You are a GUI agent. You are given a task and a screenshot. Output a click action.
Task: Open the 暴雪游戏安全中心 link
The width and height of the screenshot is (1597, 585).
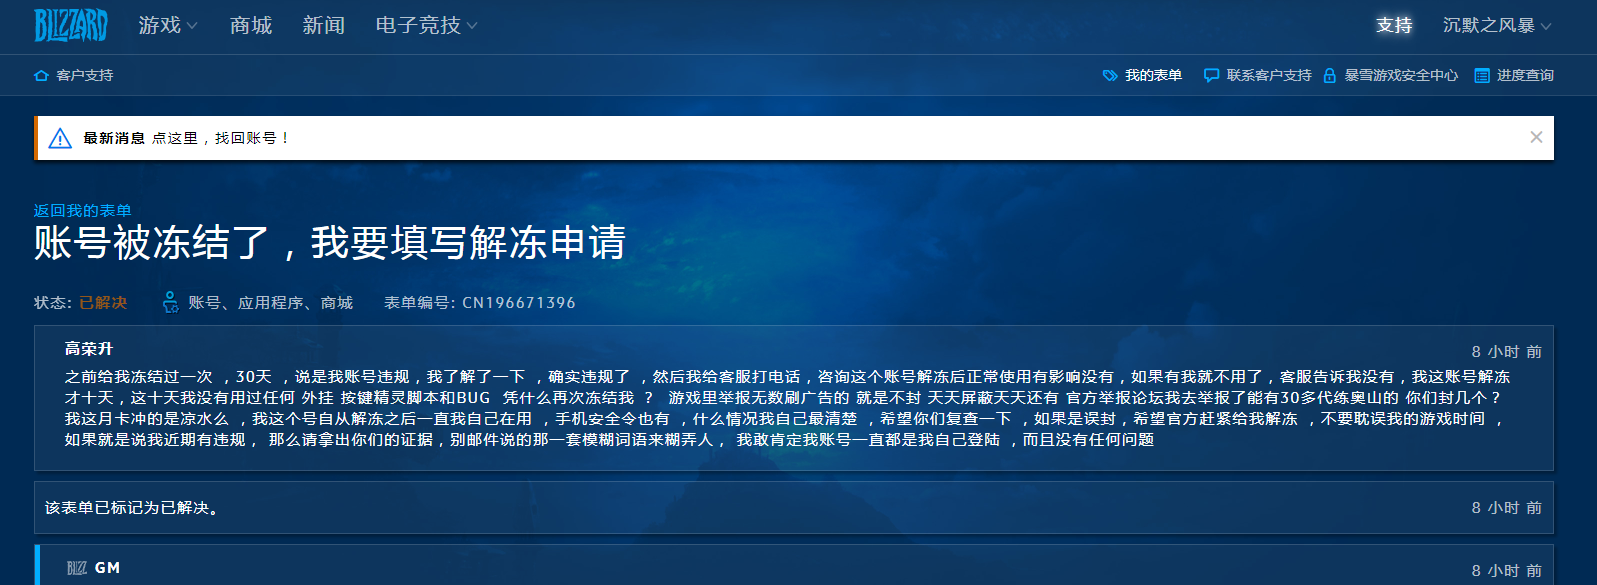[1401, 76]
